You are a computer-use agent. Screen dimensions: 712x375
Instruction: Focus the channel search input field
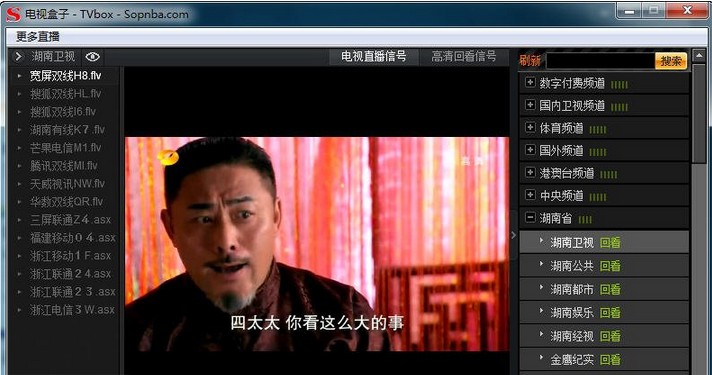600,61
